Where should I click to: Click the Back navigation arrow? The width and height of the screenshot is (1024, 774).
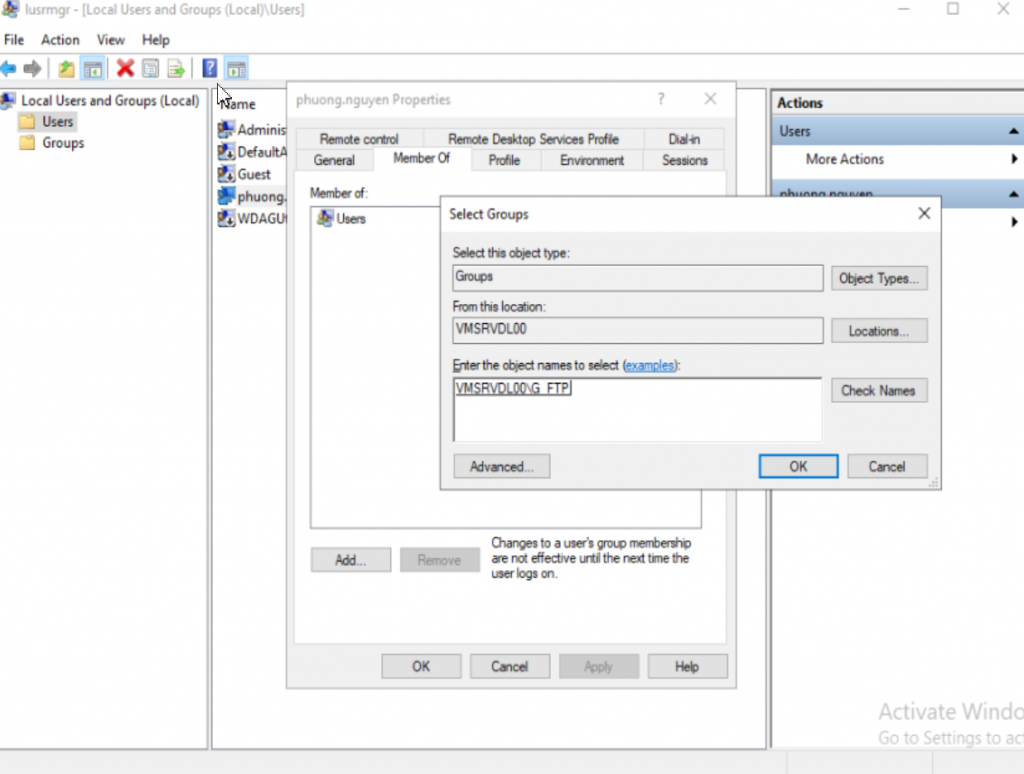pyautogui.click(x=10, y=68)
